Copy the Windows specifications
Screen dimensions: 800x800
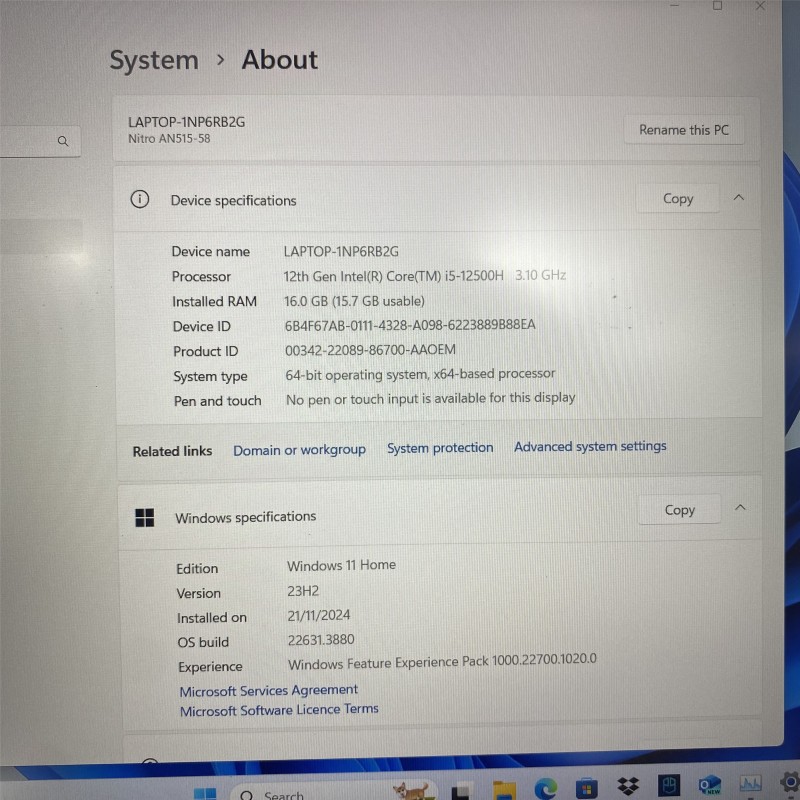pos(680,510)
